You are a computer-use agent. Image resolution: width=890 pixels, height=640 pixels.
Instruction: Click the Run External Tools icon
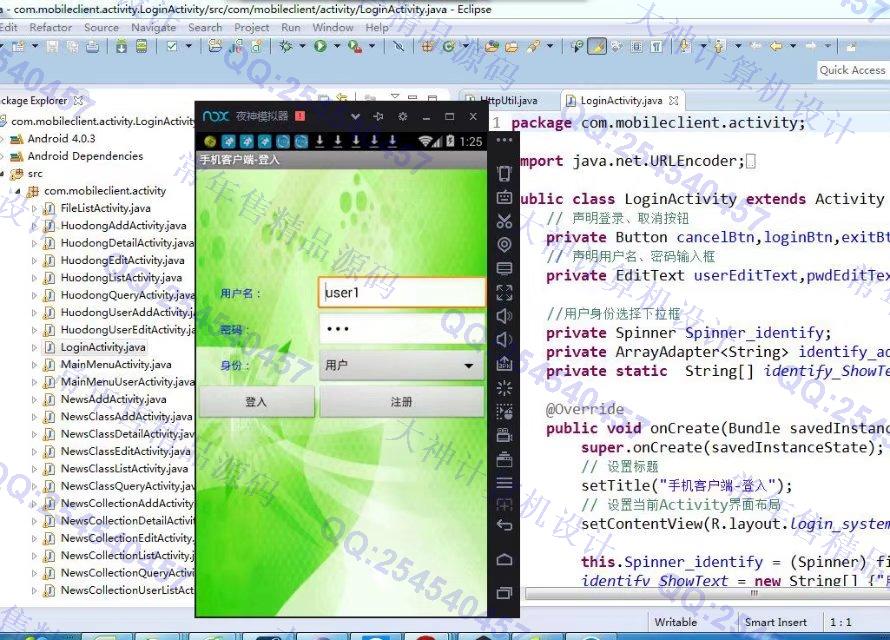355,47
